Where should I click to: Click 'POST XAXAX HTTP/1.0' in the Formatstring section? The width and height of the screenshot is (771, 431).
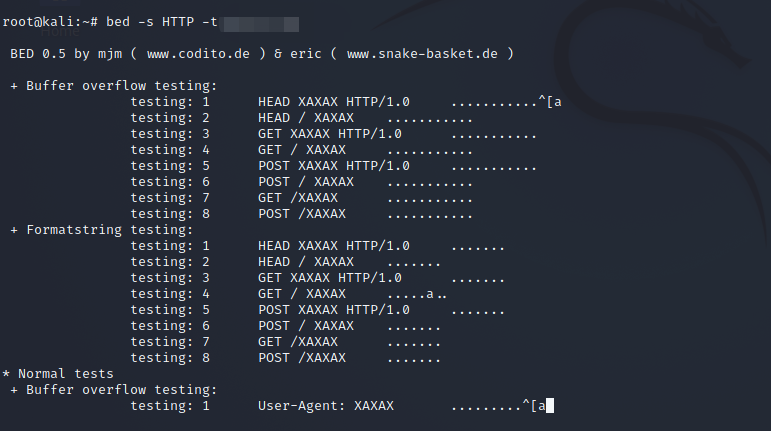coord(333,310)
